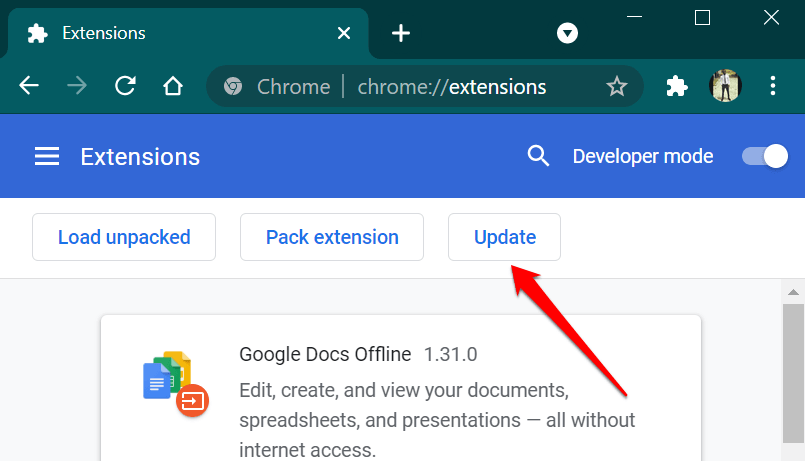Viewport: 805px width, 461px height.
Task: Click the forward navigation arrow
Action: point(76,86)
